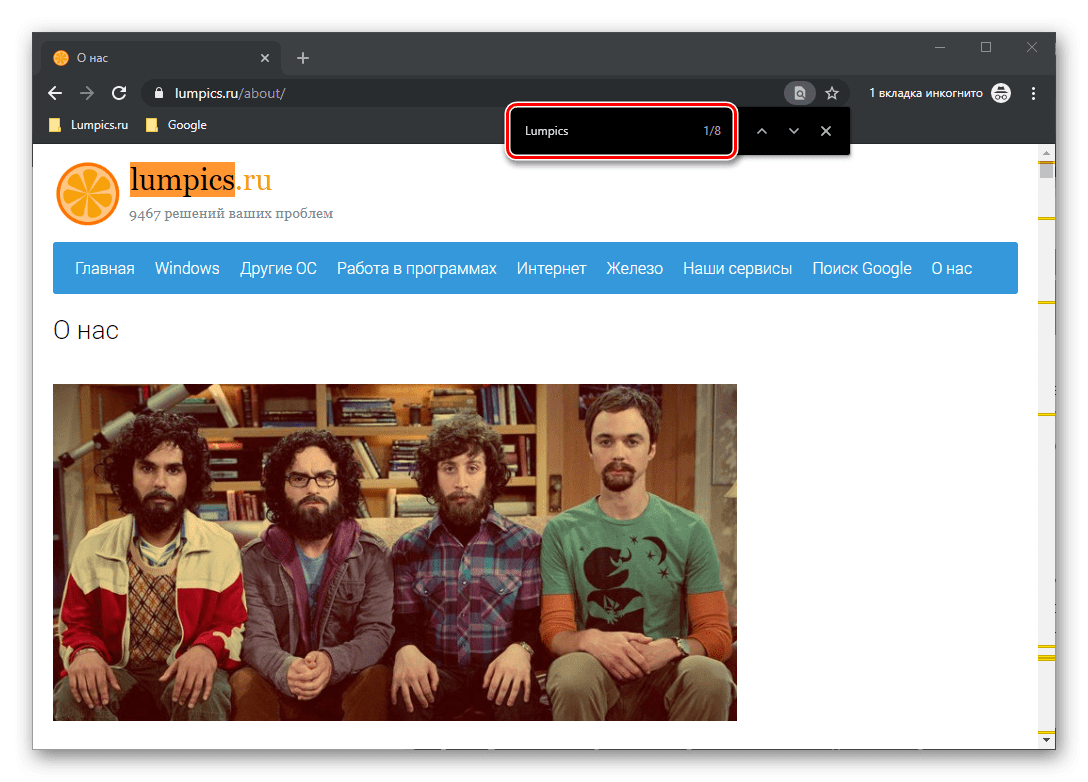Click the "9467 решений ваших проблем" tagline
The height and width of the screenshot is (782, 1088).
click(231, 214)
